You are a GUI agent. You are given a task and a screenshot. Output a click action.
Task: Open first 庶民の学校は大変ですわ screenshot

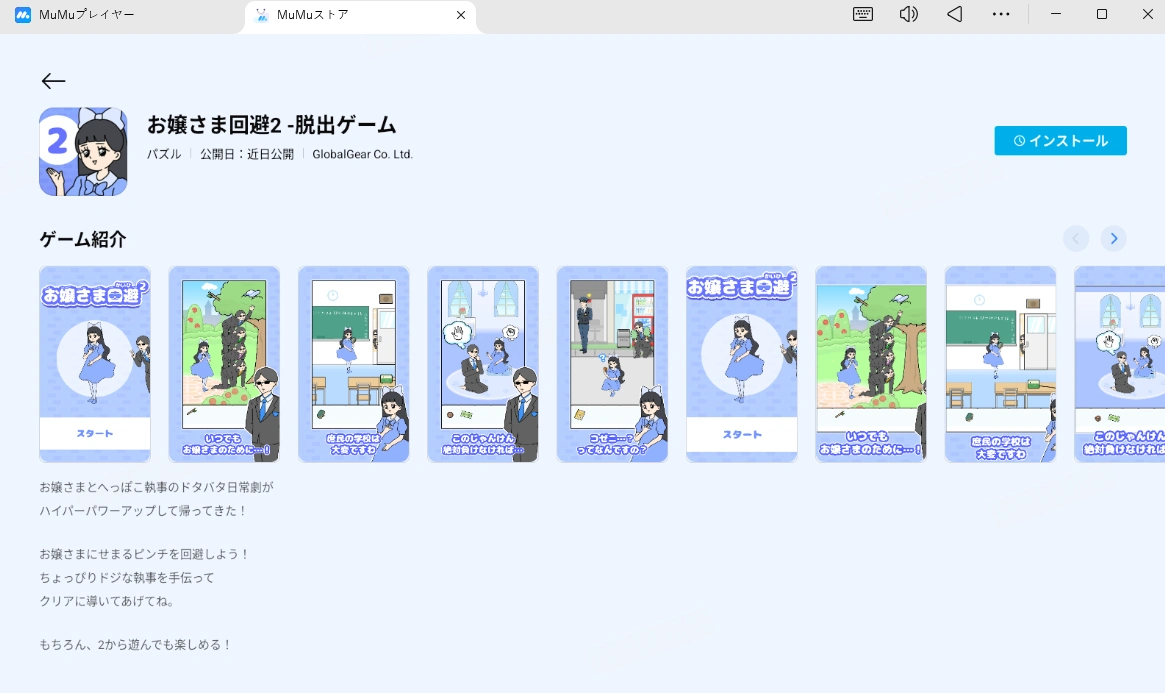(354, 364)
